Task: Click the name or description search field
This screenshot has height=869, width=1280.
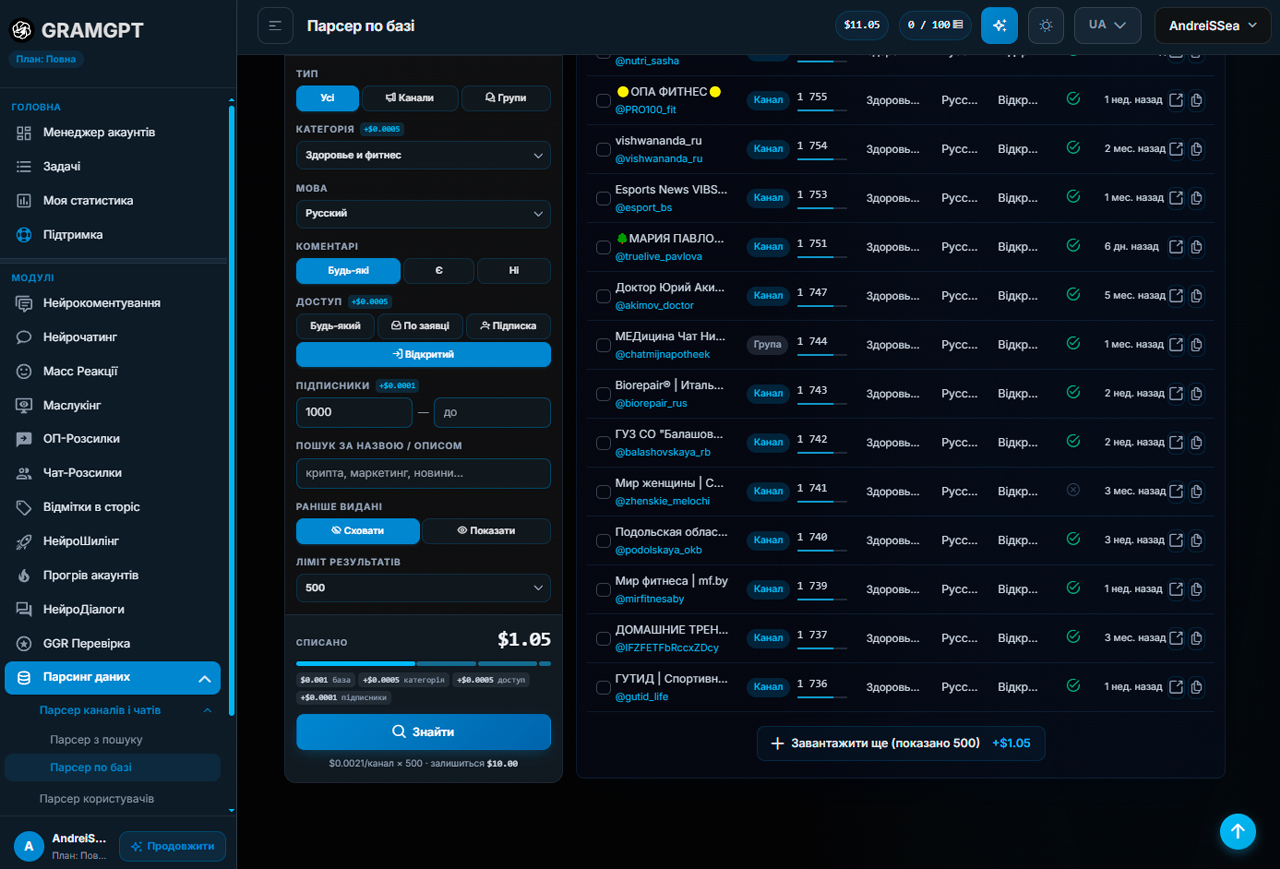Action: pyautogui.click(x=423, y=473)
